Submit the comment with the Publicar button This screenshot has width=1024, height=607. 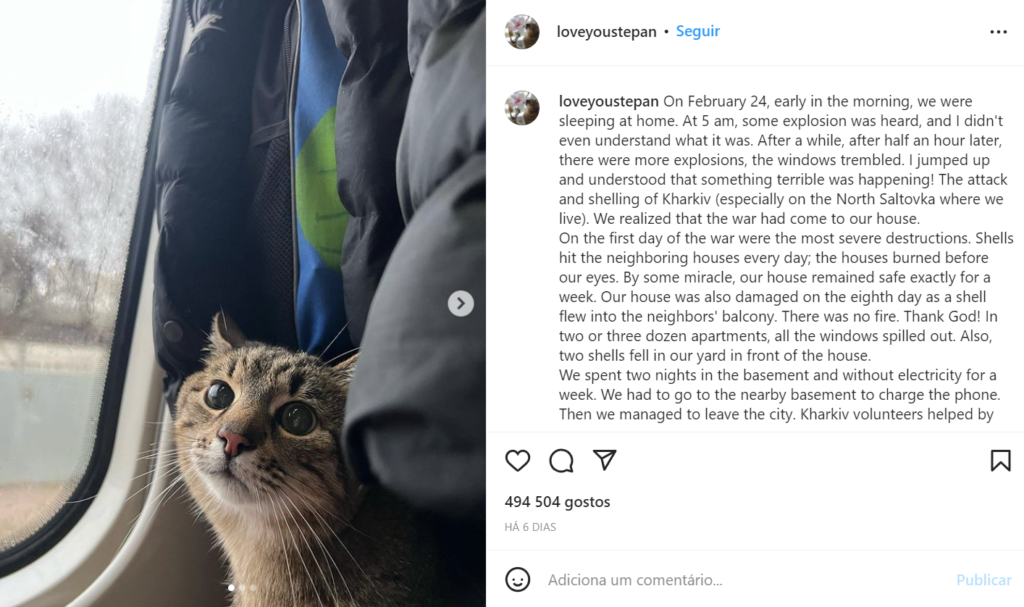tap(984, 580)
